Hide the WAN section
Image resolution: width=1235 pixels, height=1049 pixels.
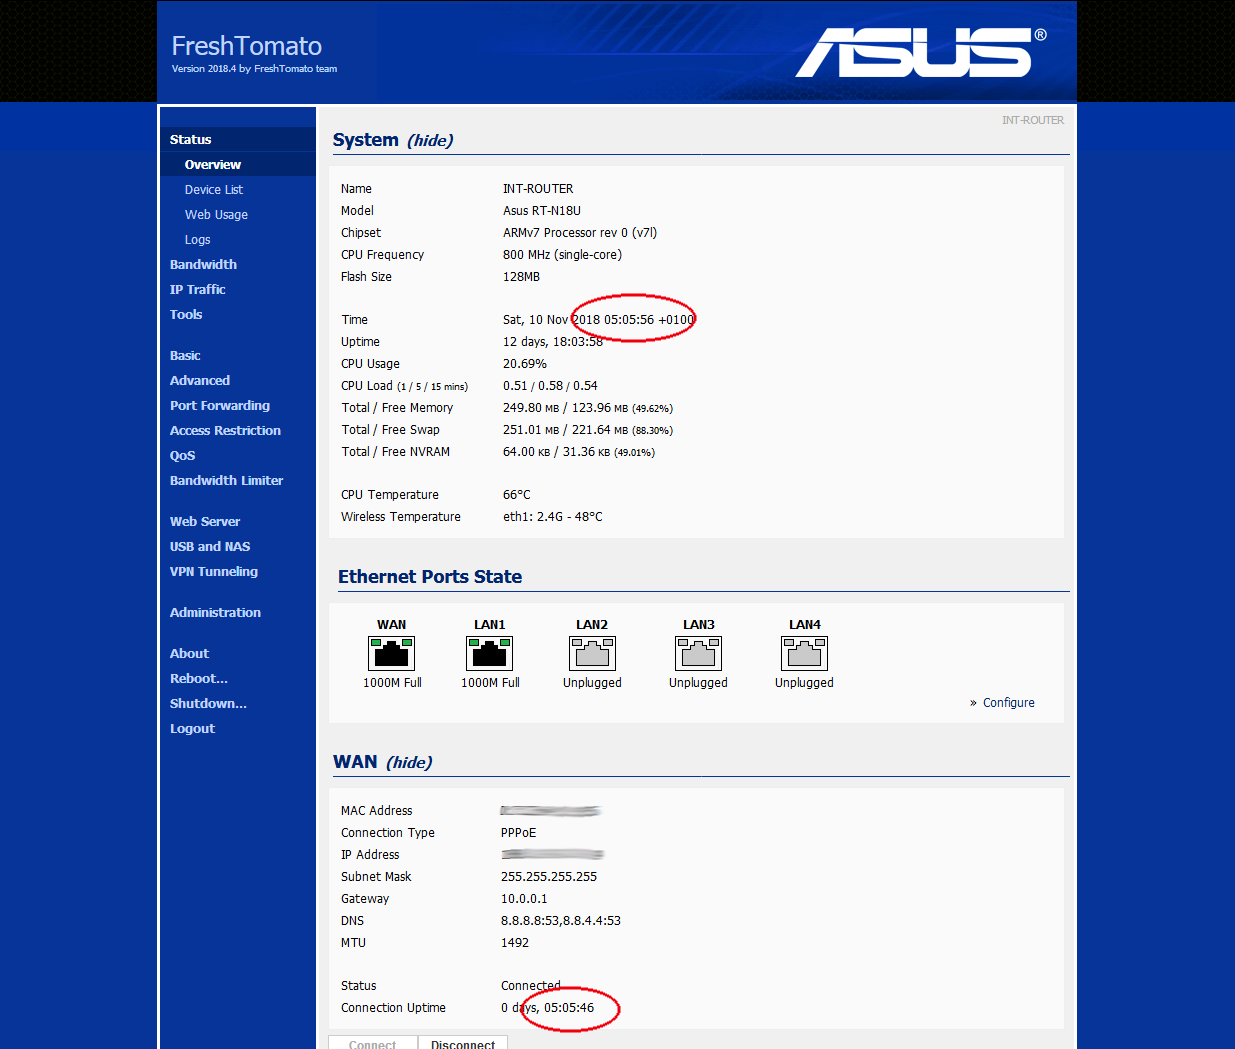[x=409, y=763]
